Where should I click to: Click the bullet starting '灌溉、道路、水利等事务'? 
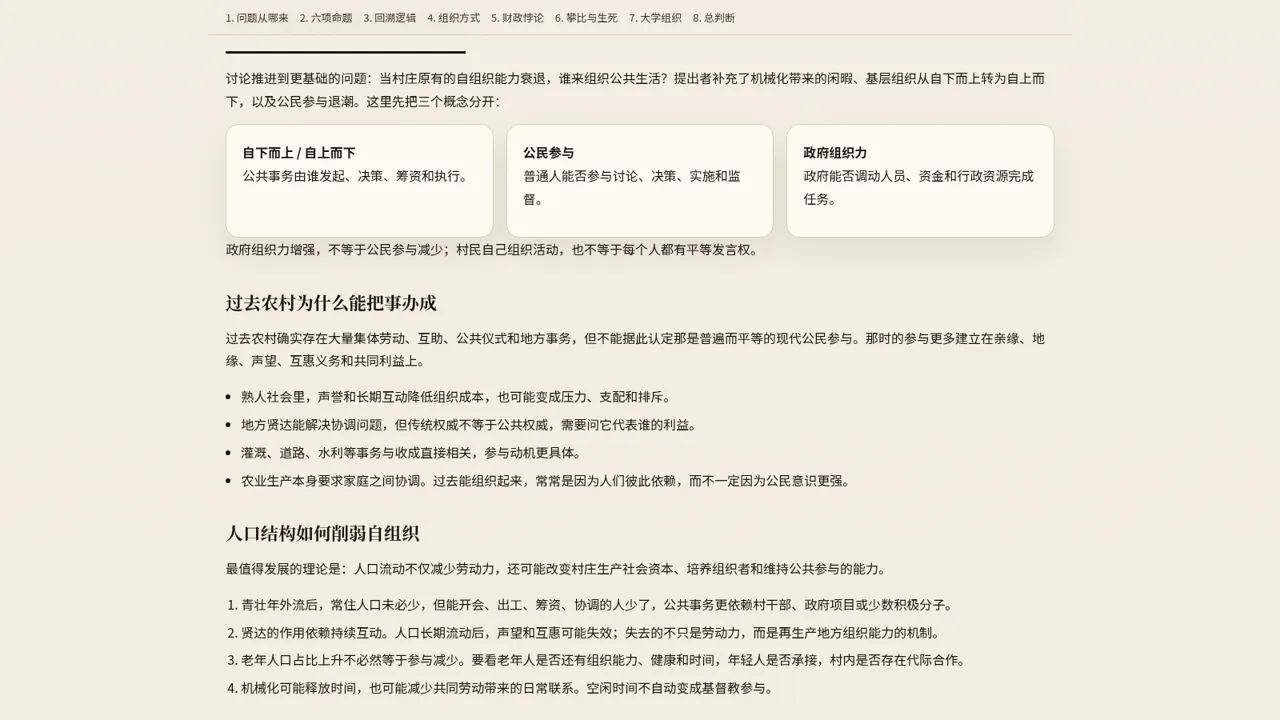tap(413, 453)
